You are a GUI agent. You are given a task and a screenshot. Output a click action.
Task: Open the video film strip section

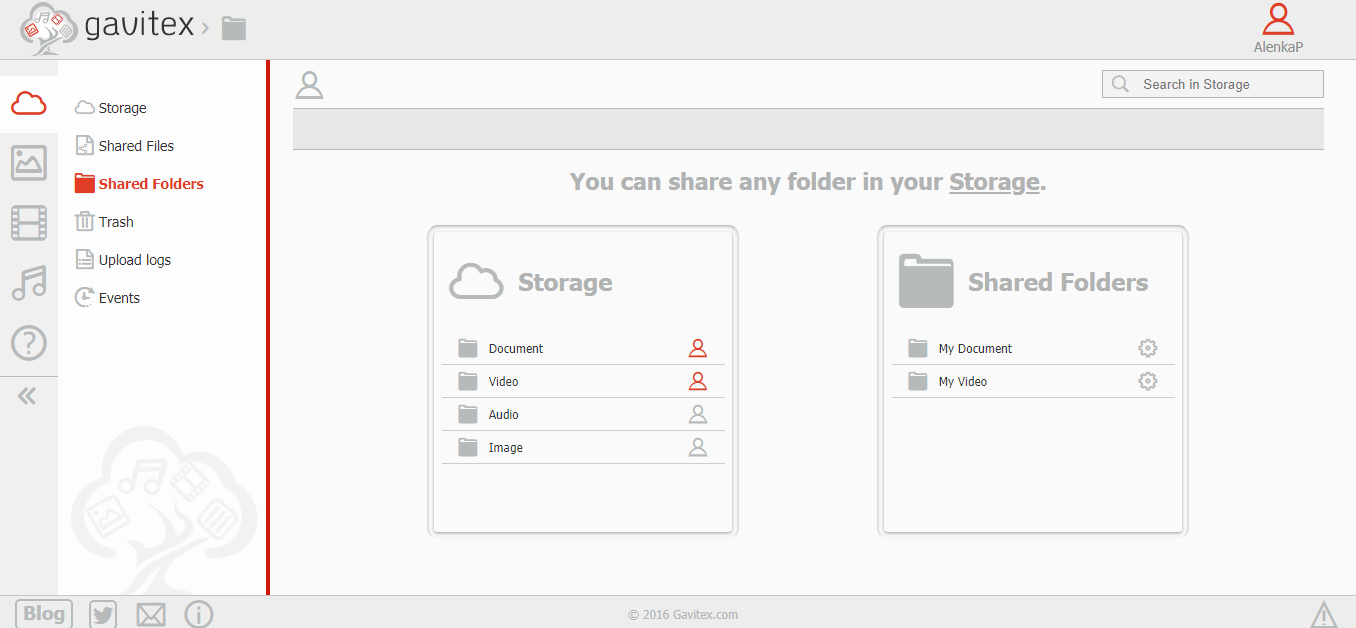(x=29, y=223)
